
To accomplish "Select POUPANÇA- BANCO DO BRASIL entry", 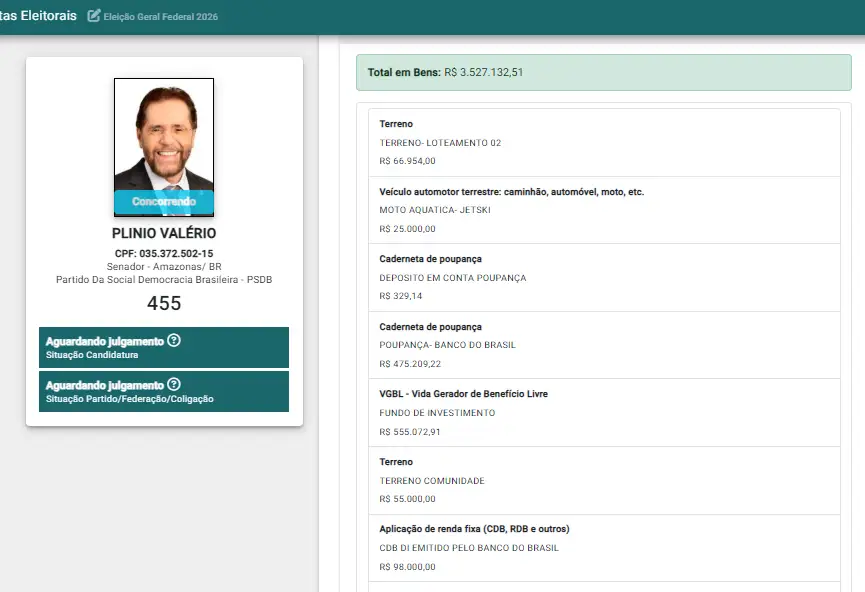I will click(x=447, y=345).
